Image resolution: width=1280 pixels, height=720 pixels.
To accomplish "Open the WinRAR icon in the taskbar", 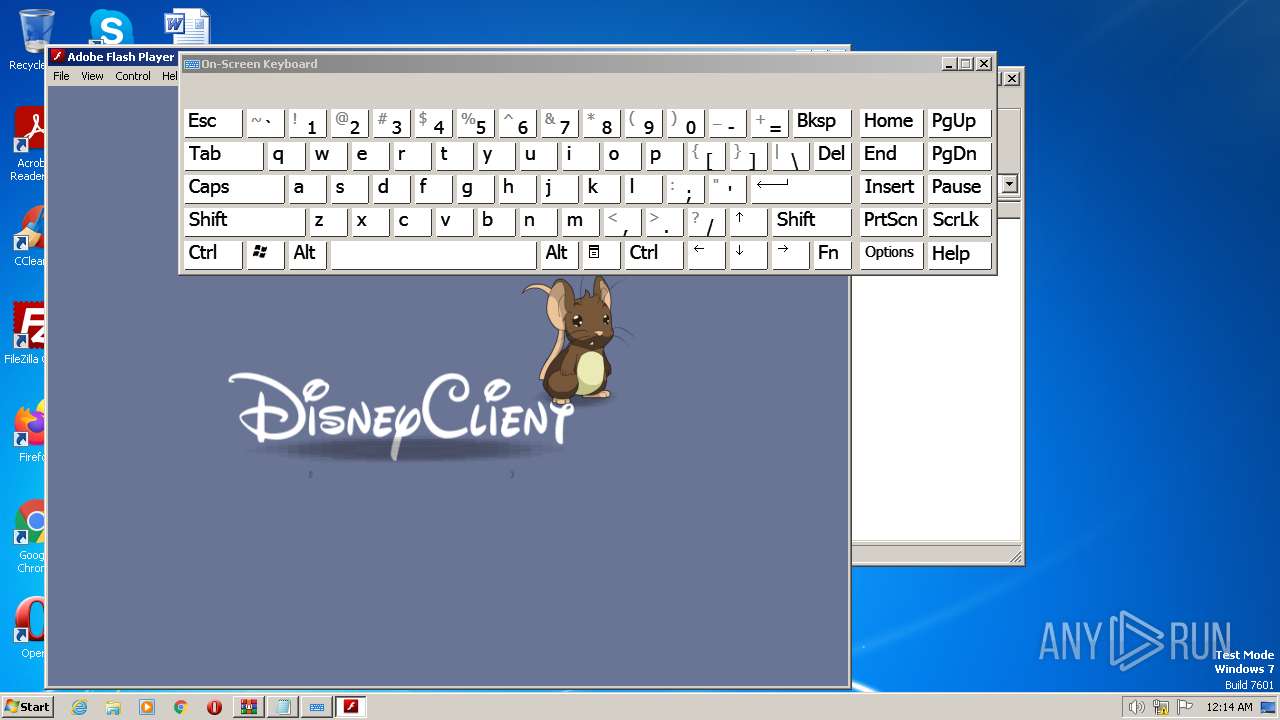I will [249, 707].
